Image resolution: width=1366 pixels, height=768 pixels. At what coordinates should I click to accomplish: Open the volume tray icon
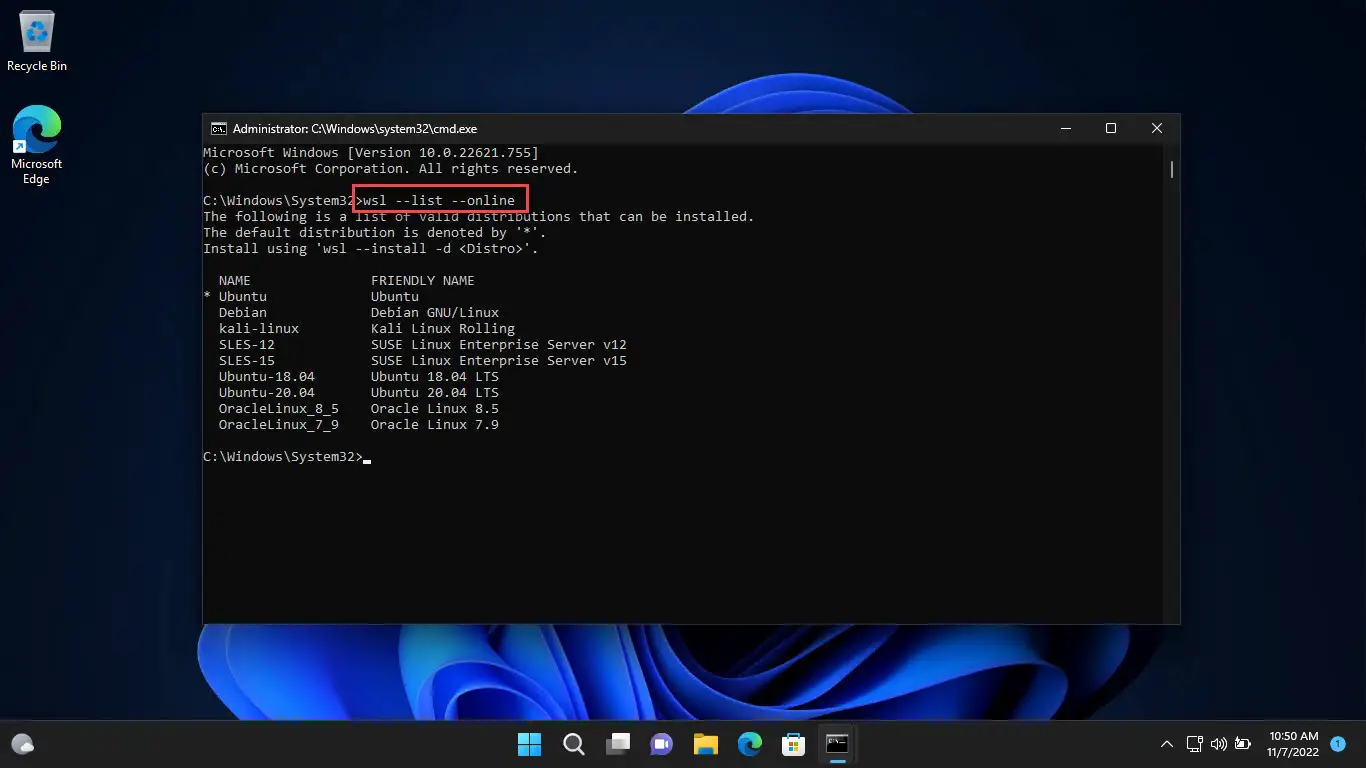[1218, 744]
